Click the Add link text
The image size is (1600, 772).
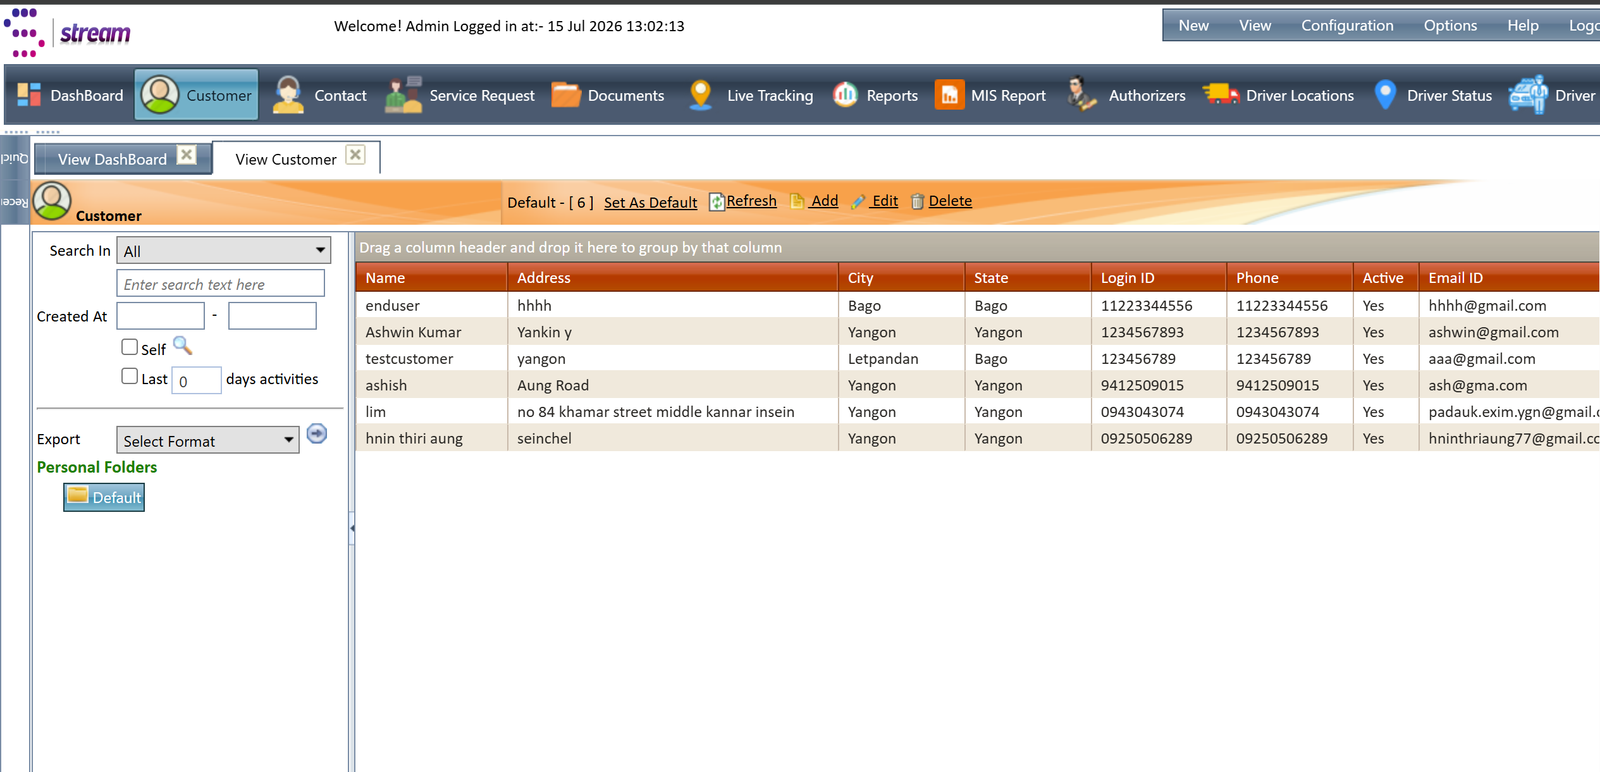pyautogui.click(x=824, y=201)
